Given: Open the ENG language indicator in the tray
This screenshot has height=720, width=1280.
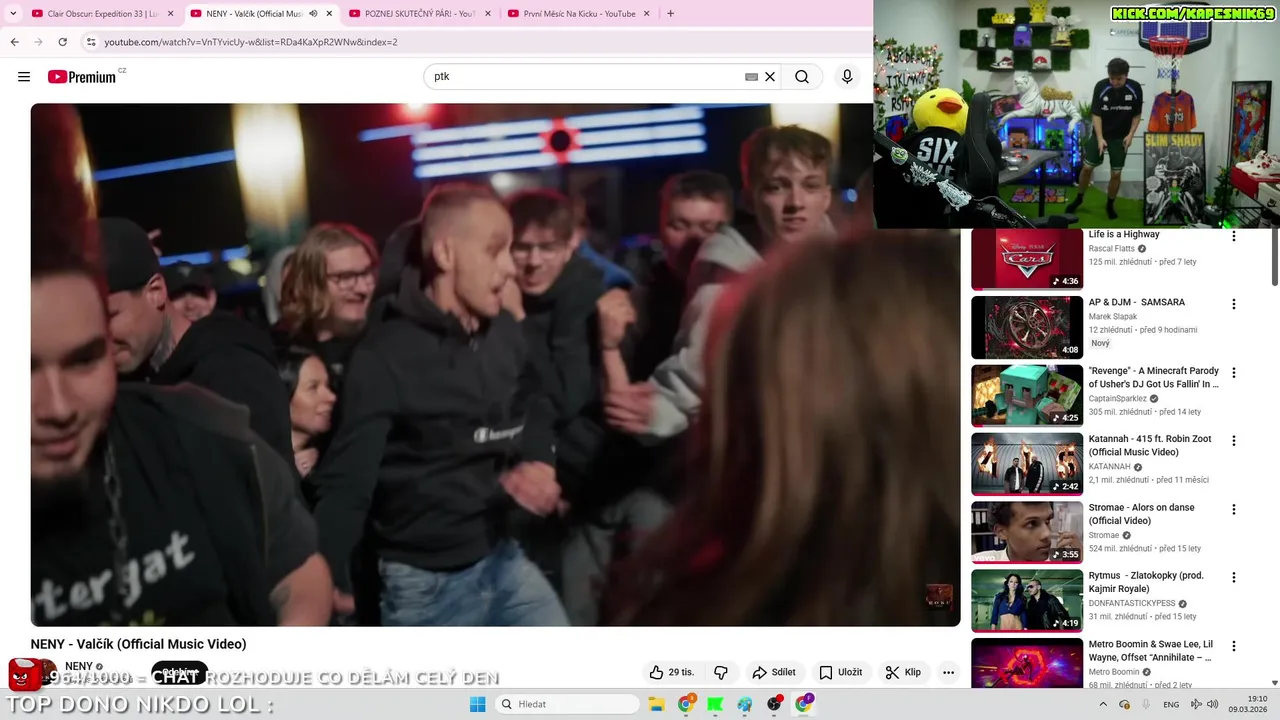Looking at the screenshot, I should [1171, 704].
